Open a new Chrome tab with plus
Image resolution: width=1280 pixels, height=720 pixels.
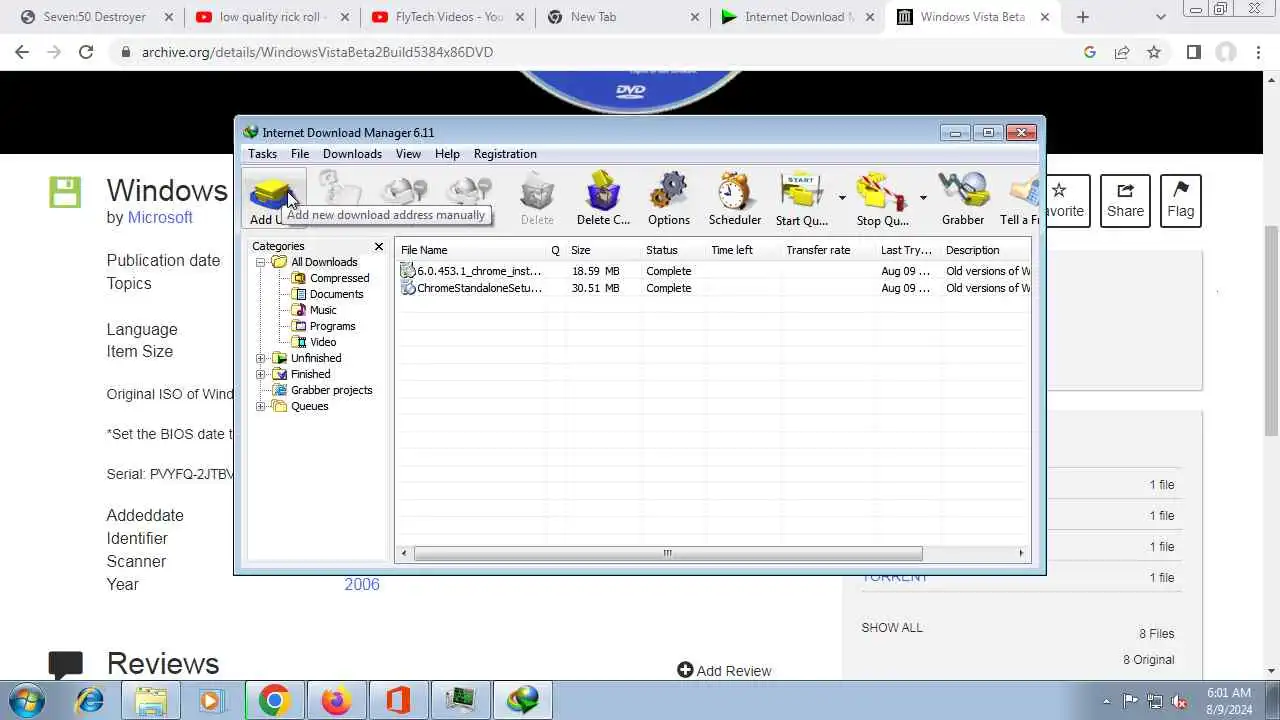pos(1082,17)
